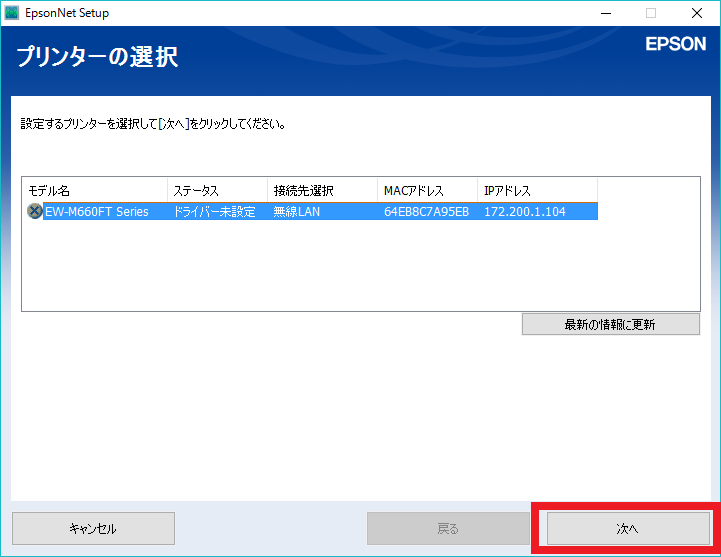
Task: Sort the list by モデル名 column header
Action: point(95,190)
